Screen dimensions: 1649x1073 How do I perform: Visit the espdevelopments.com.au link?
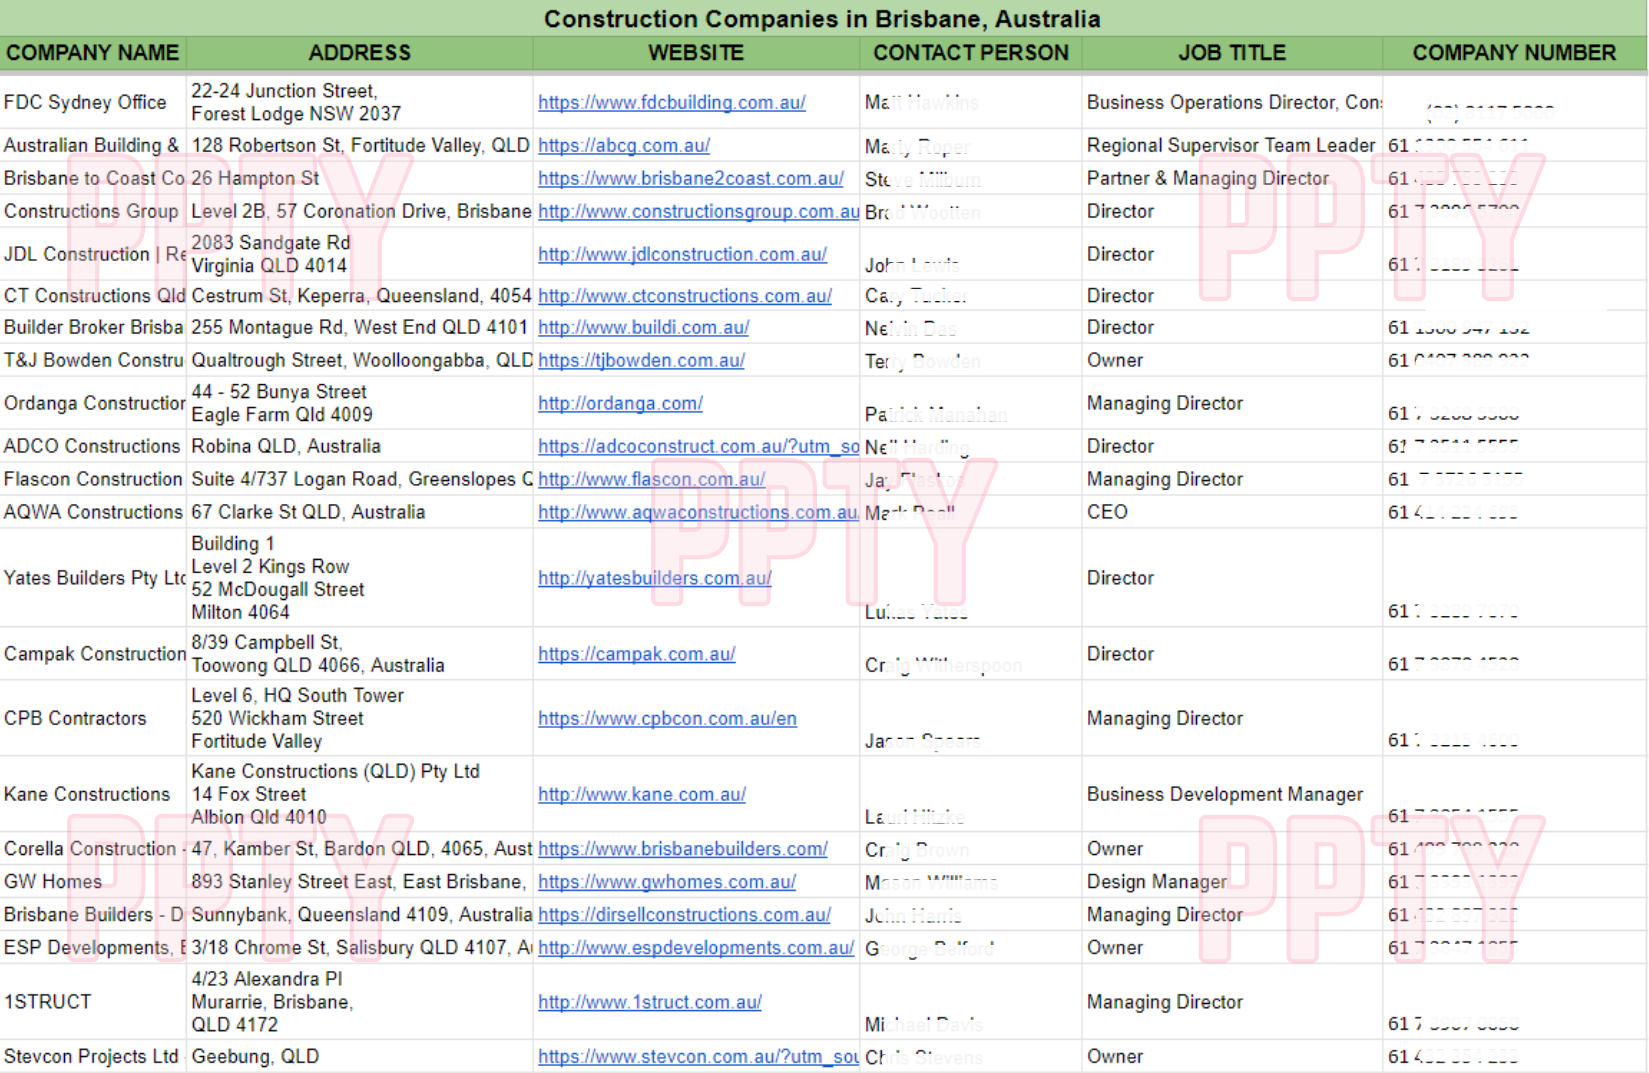click(696, 948)
